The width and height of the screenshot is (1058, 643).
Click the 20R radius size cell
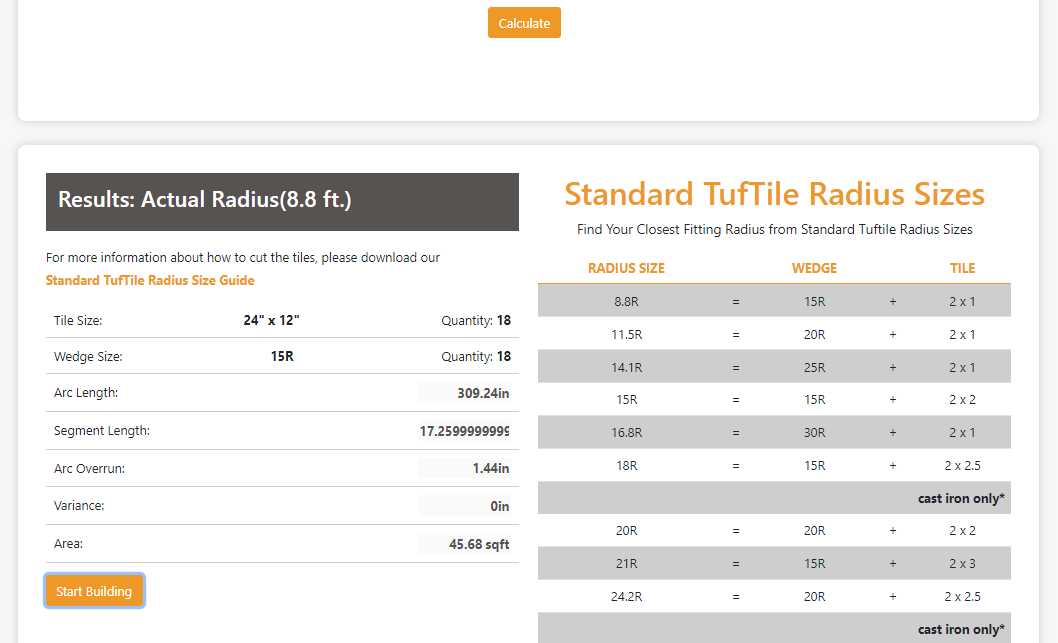626,531
